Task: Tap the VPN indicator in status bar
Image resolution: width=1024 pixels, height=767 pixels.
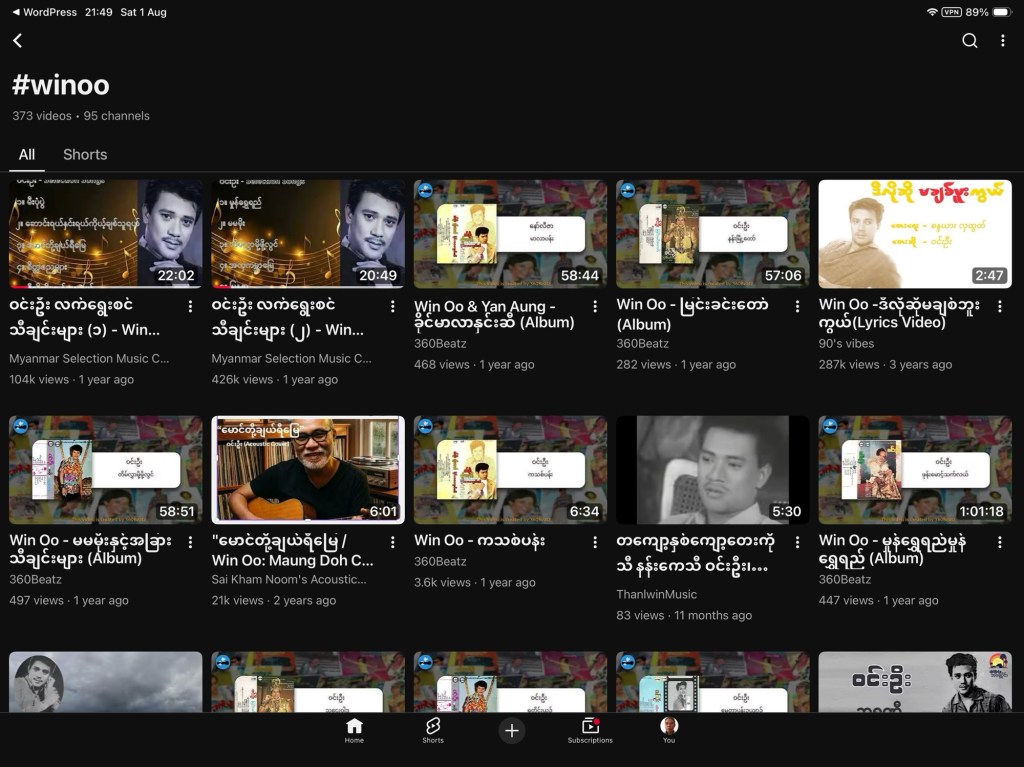Action: click(x=951, y=12)
